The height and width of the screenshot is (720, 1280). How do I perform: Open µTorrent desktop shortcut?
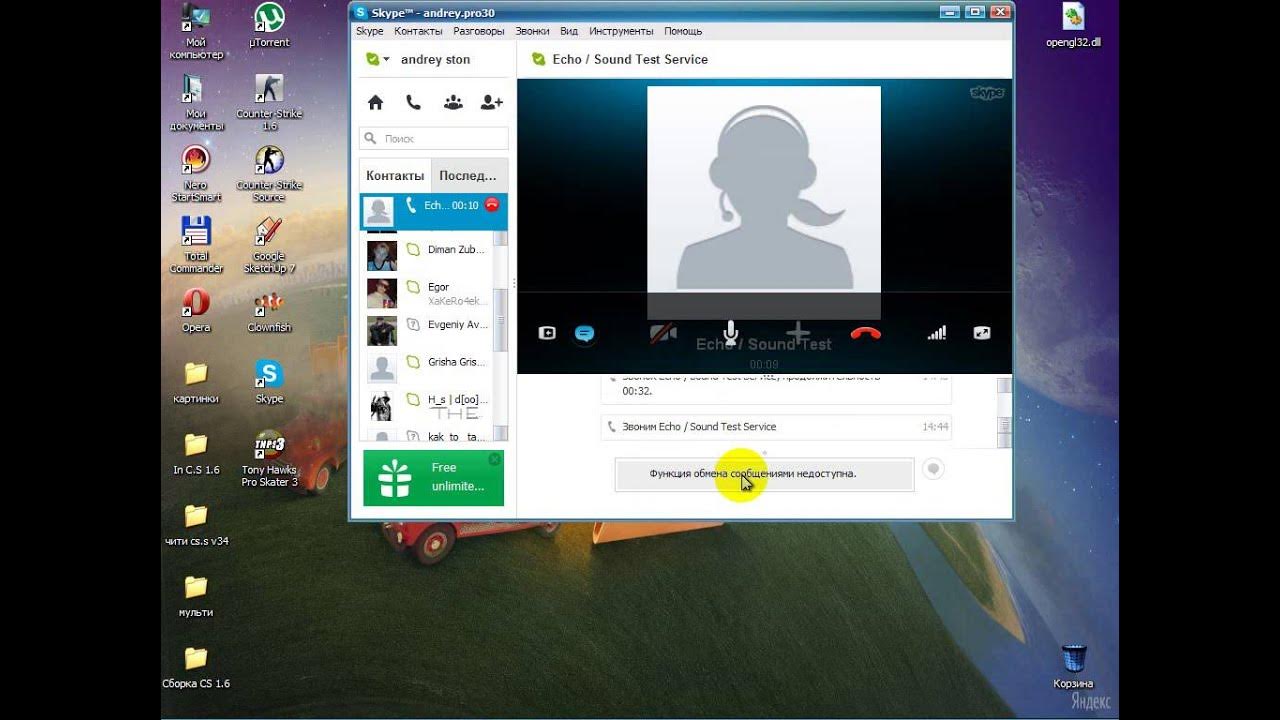tap(269, 27)
